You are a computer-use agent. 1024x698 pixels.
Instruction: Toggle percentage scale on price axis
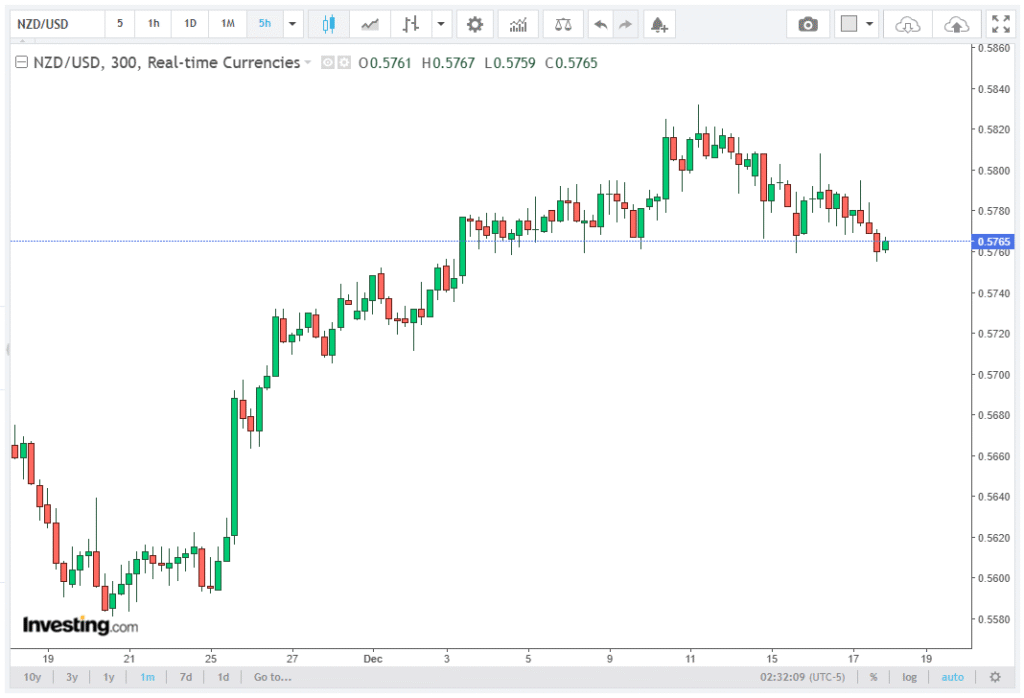pos(873,677)
